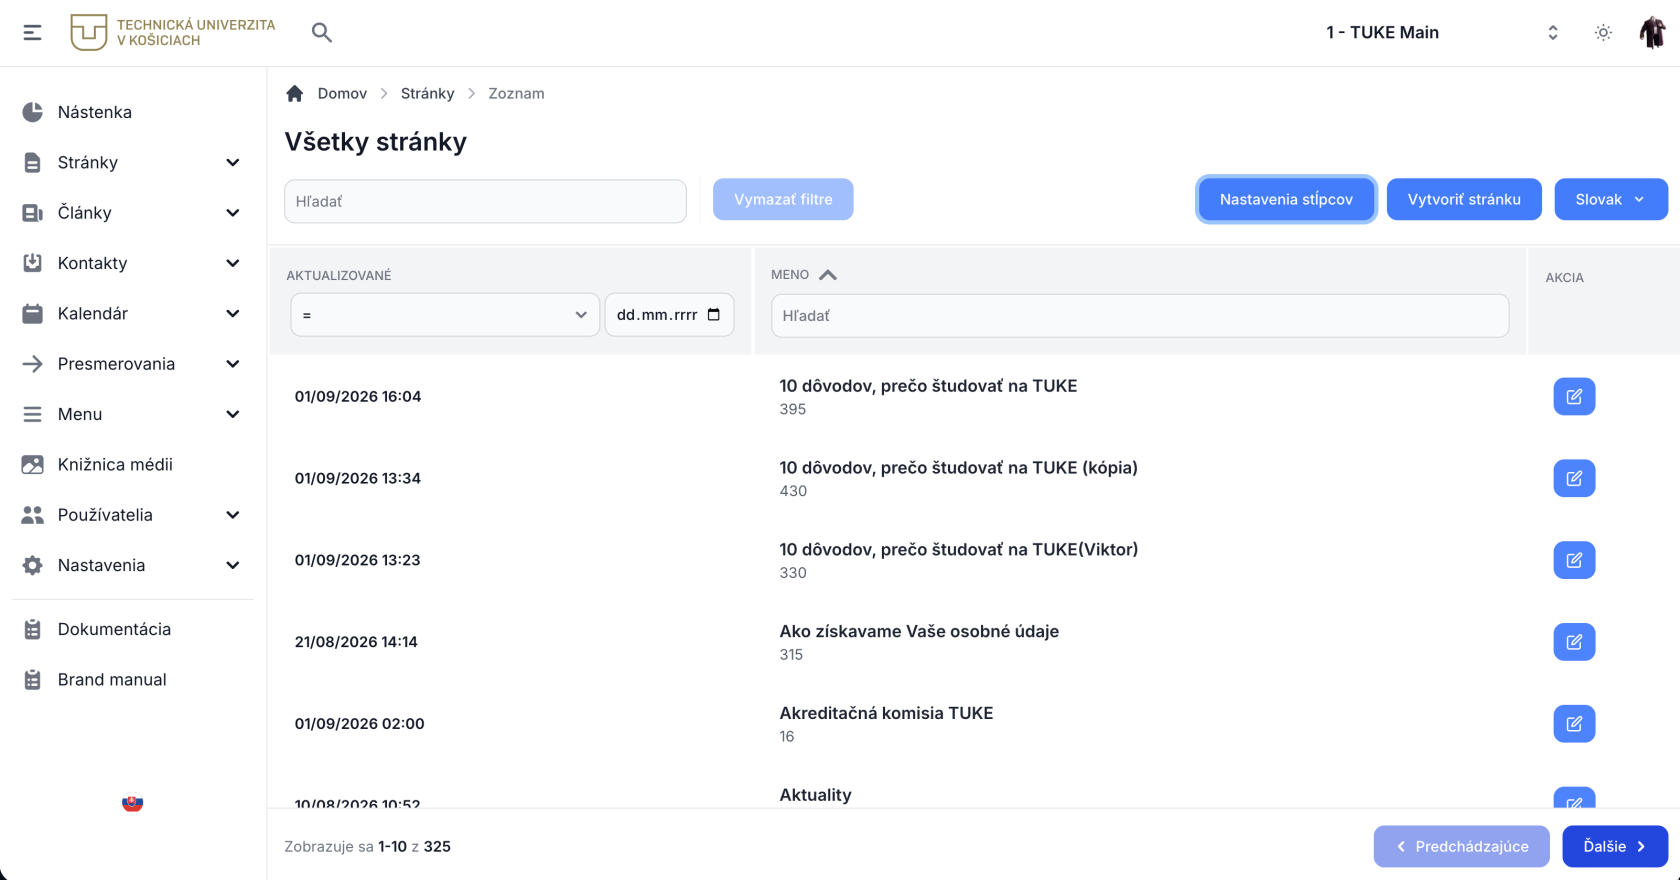
Task: Focus the Meno column search field
Action: tap(1140, 316)
